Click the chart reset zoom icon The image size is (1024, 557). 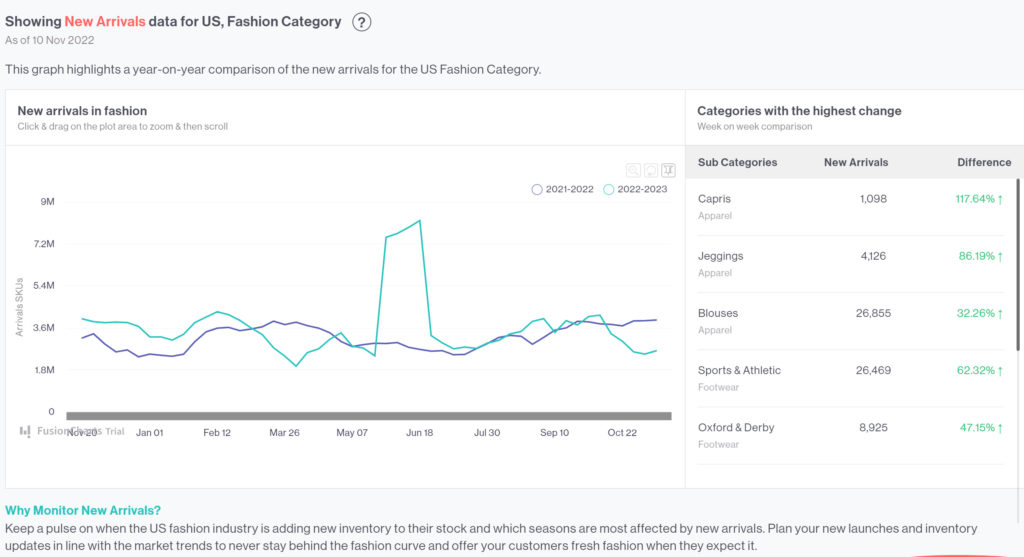(x=650, y=170)
